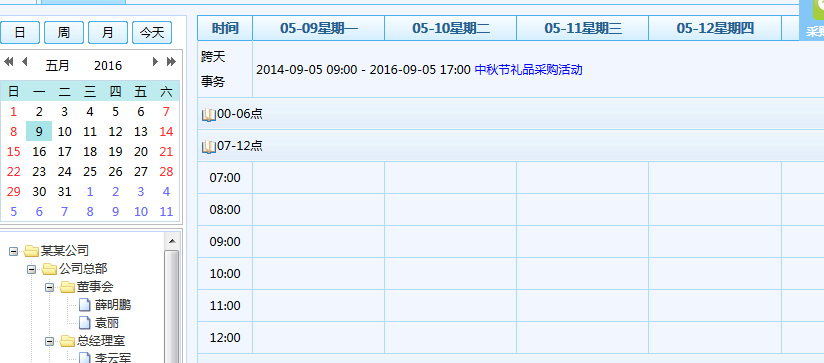Advance calendar to next year

coord(171,62)
